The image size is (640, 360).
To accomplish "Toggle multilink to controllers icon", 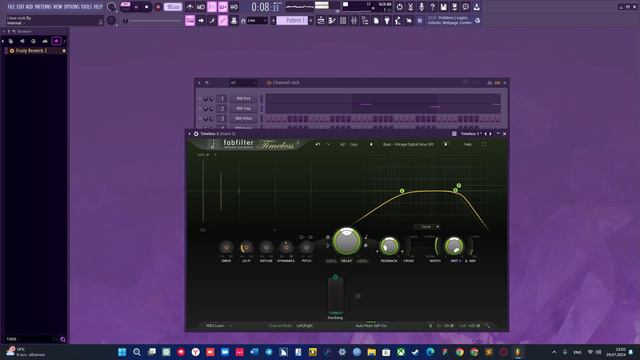I will pyautogui.click(x=223, y=20).
